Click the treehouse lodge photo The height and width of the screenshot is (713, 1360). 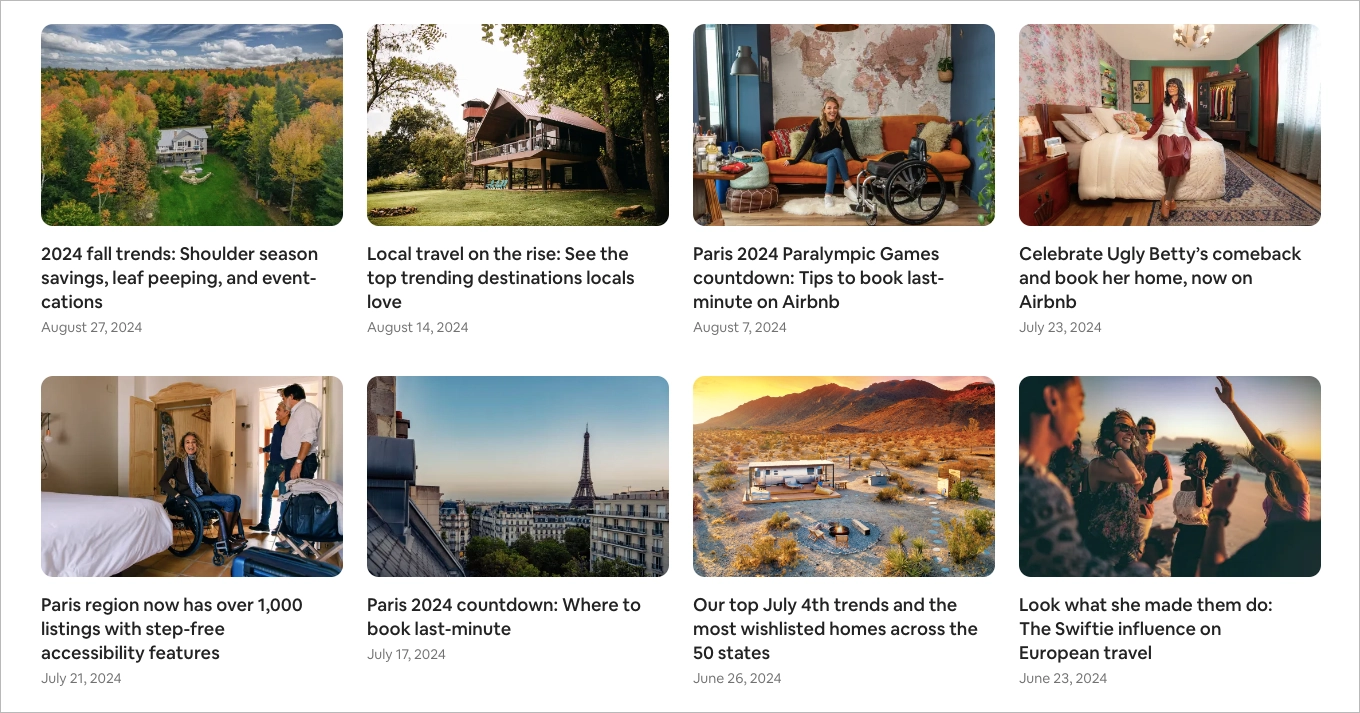coord(517,124)
